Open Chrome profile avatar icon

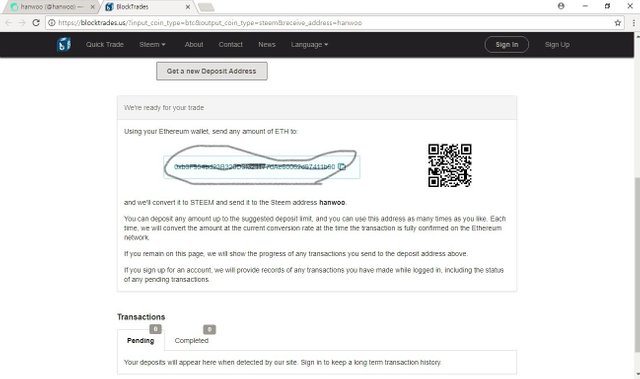(561, 6)
